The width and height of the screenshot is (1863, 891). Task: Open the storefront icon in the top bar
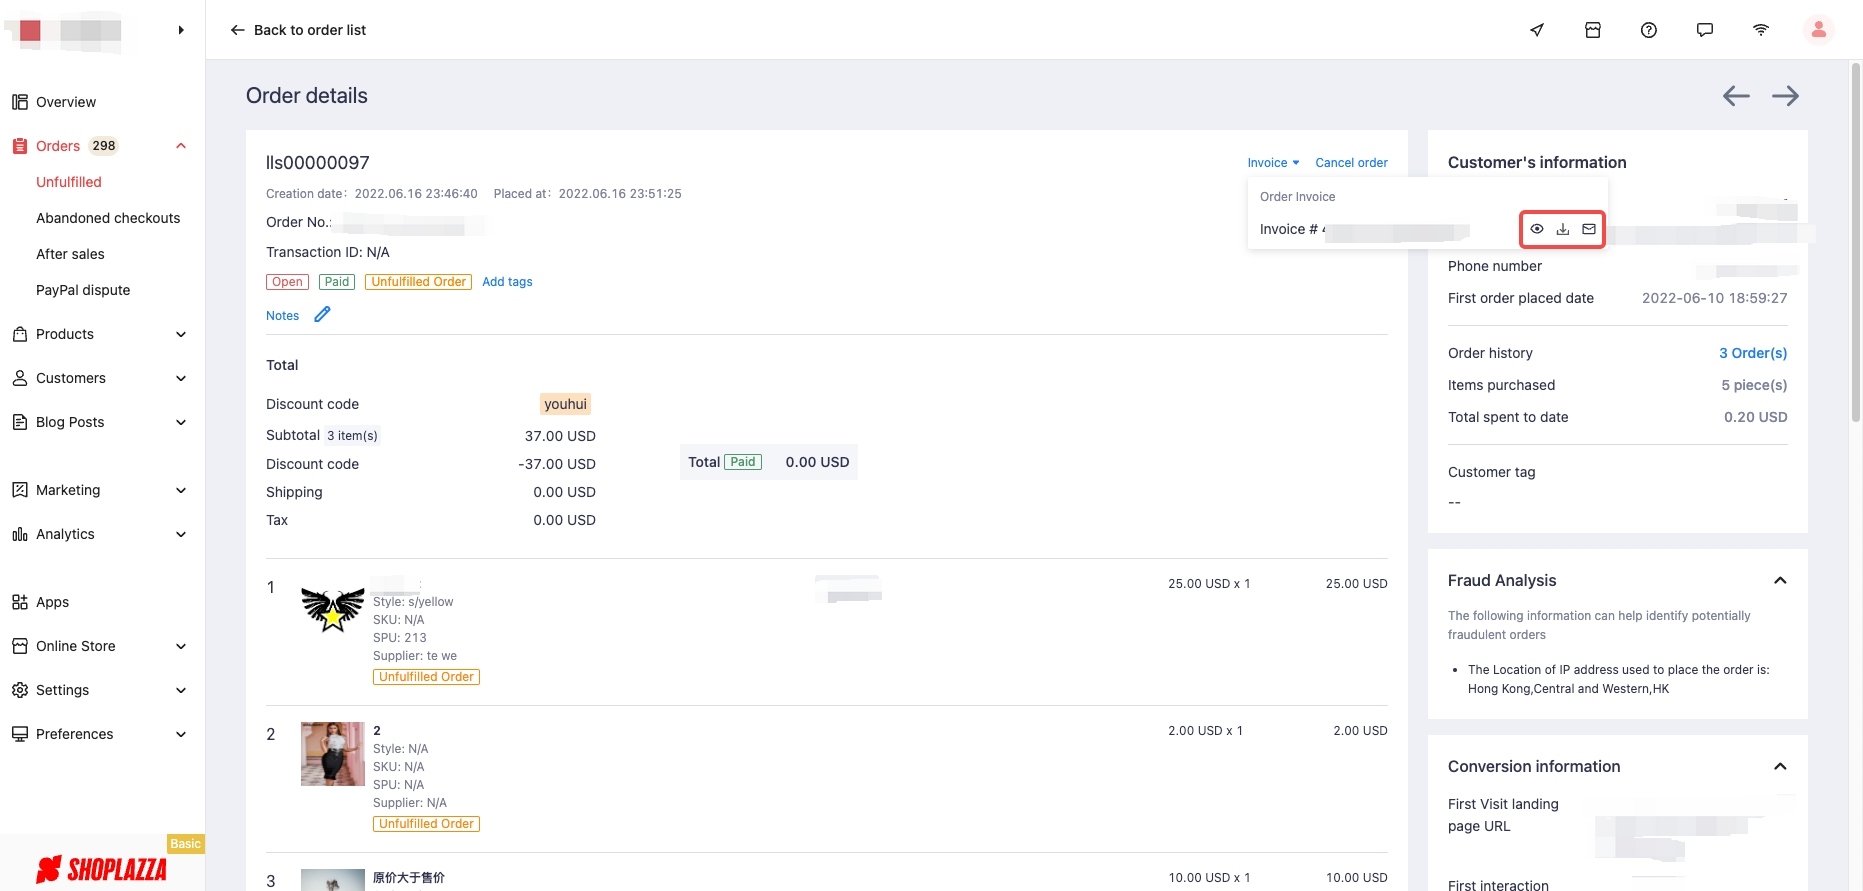point(1593,30)
